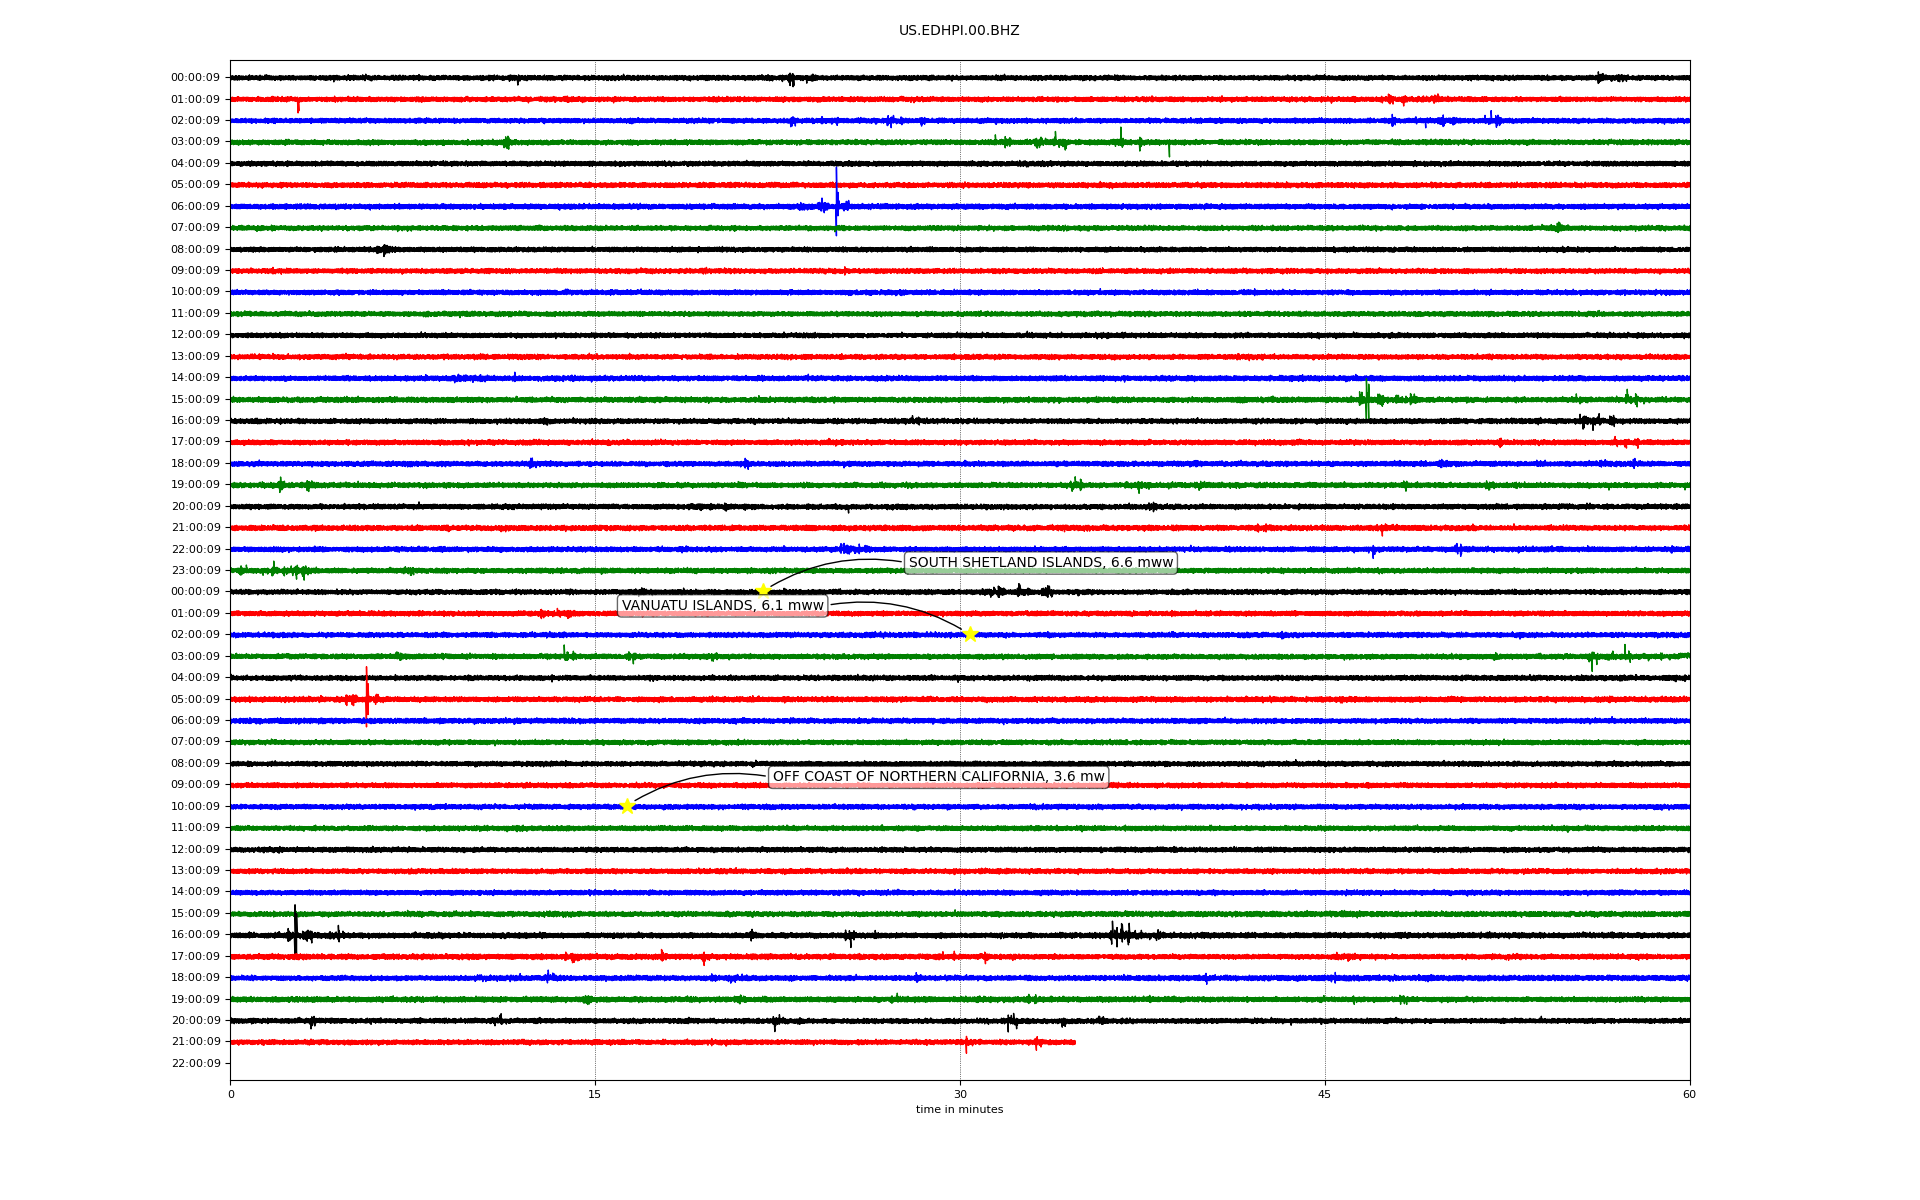The height and width of the screenshot is (1200, 1920).
Task: Click the SOUTH SHETLAND ISLANDS, 6.6 mww label
Action: click(x=1040, y=563)
